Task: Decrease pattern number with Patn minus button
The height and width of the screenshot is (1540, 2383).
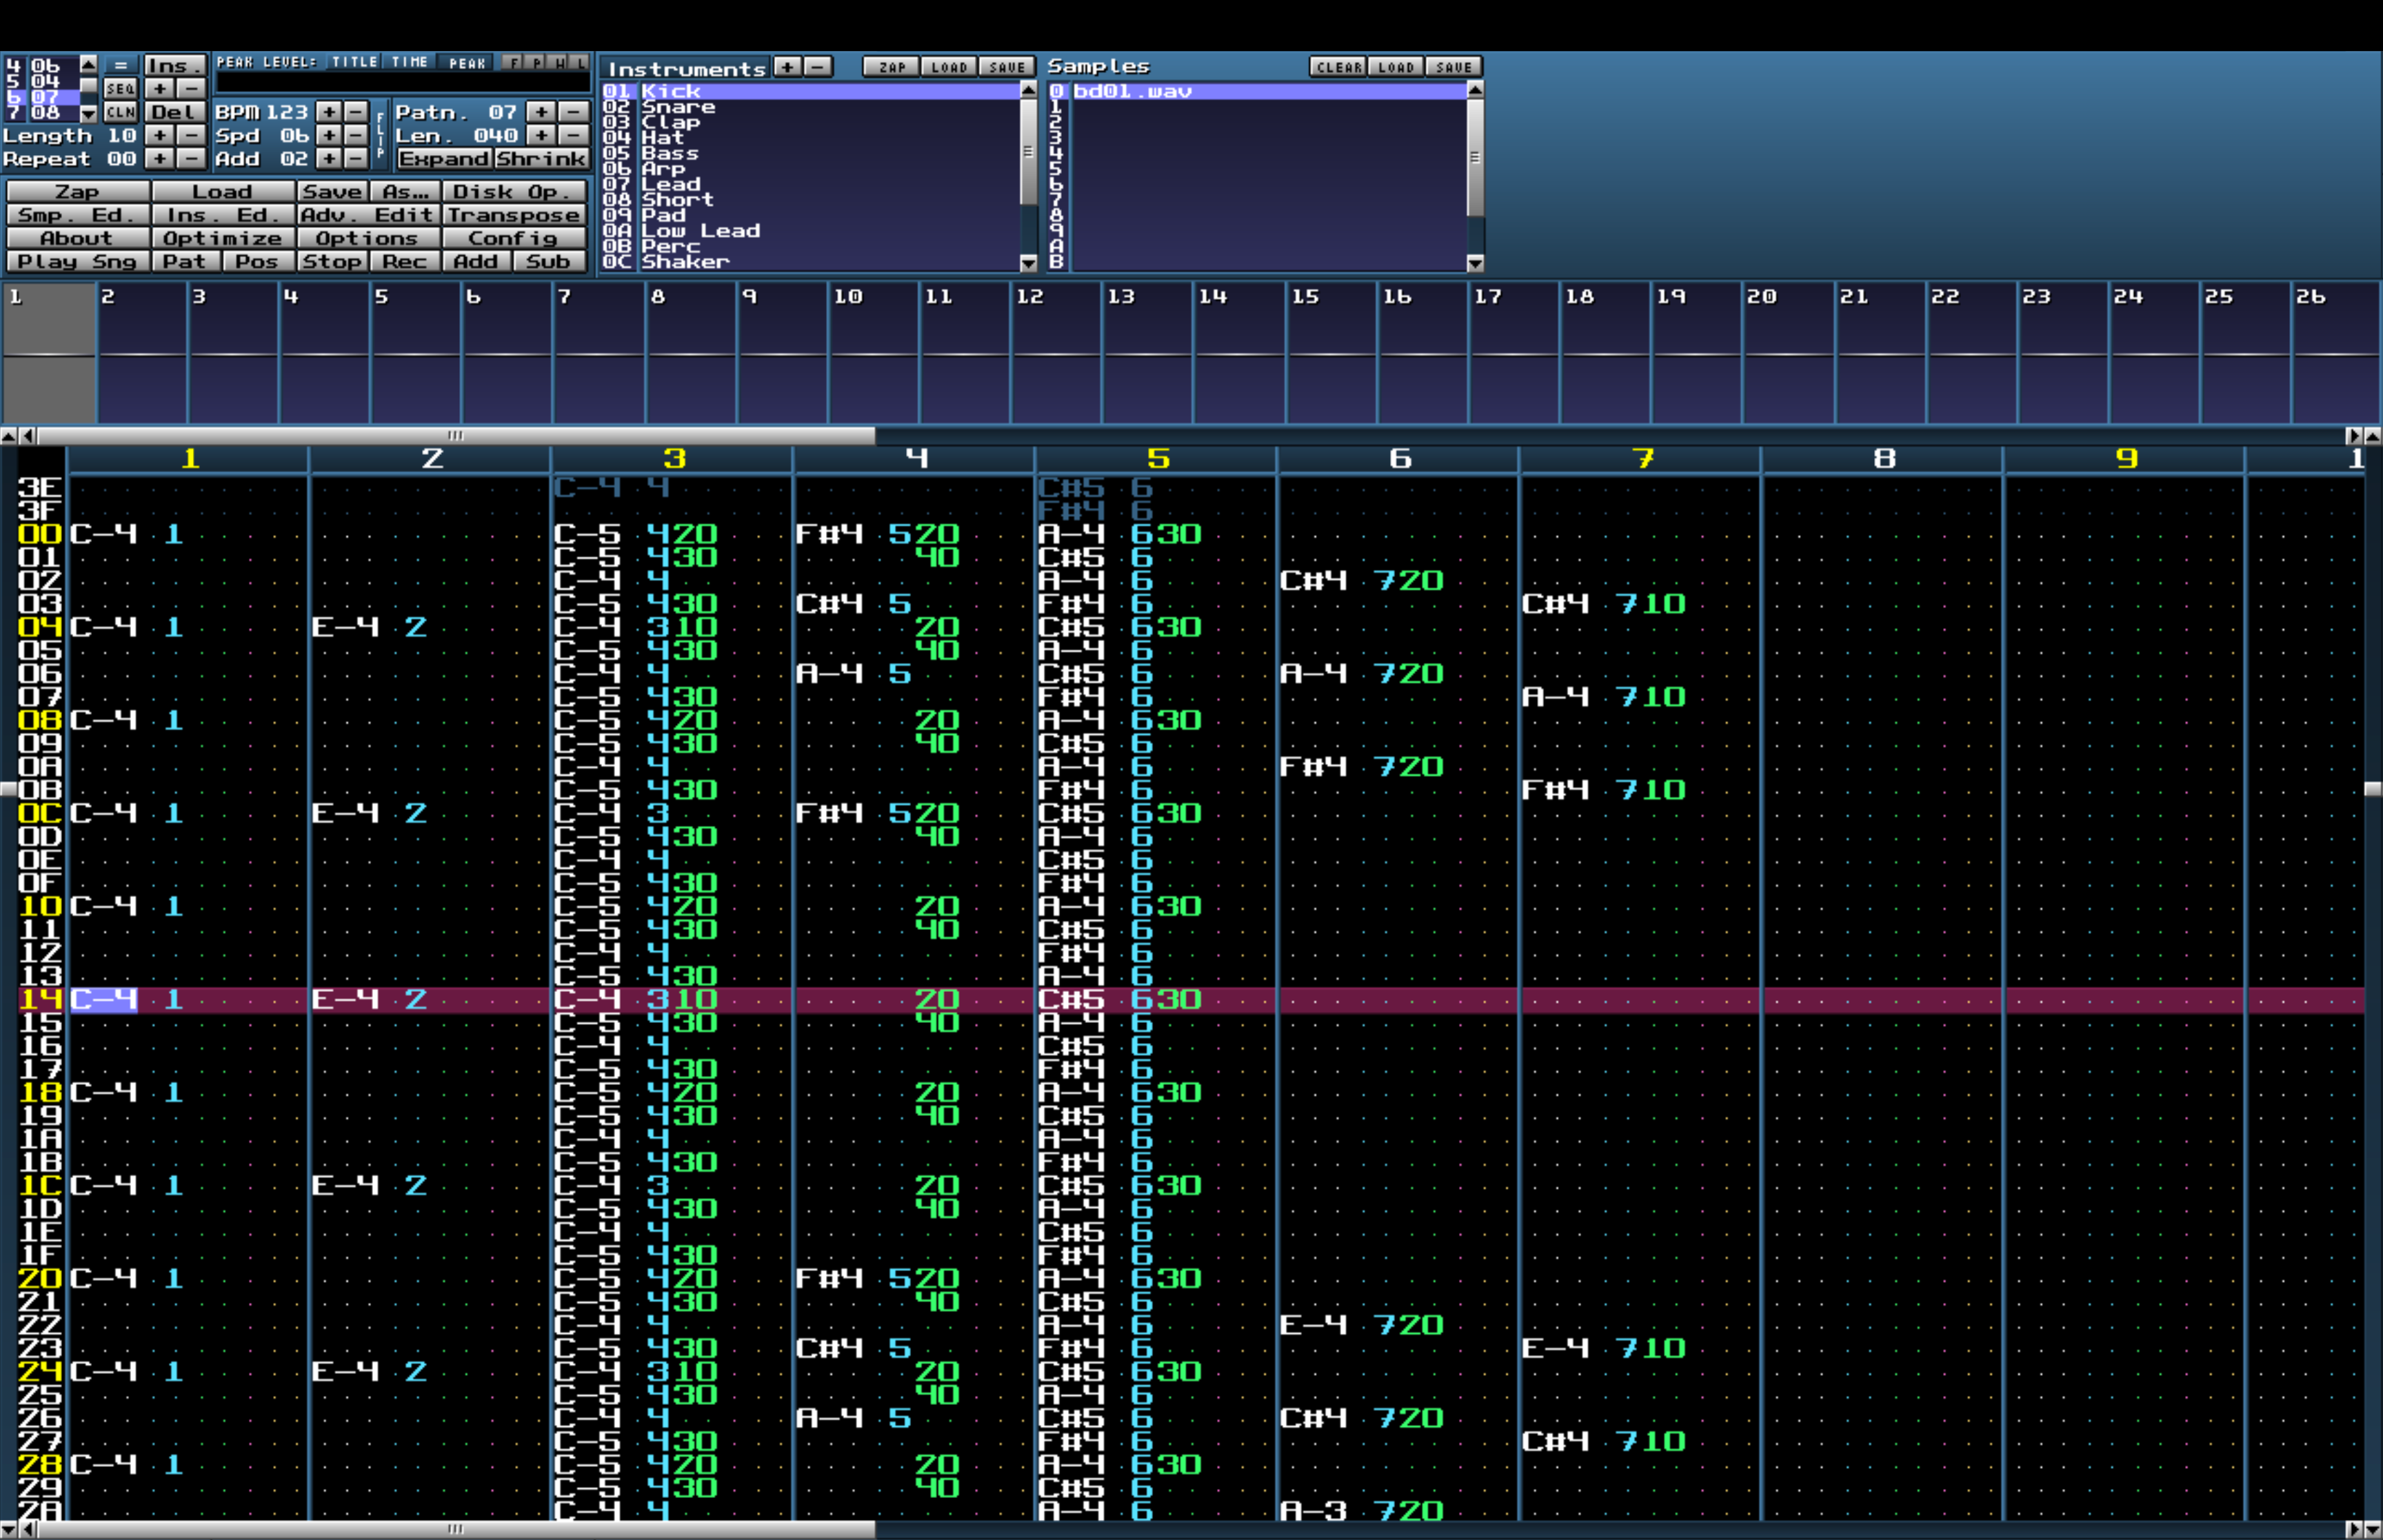Action: (x=573, y=112)
